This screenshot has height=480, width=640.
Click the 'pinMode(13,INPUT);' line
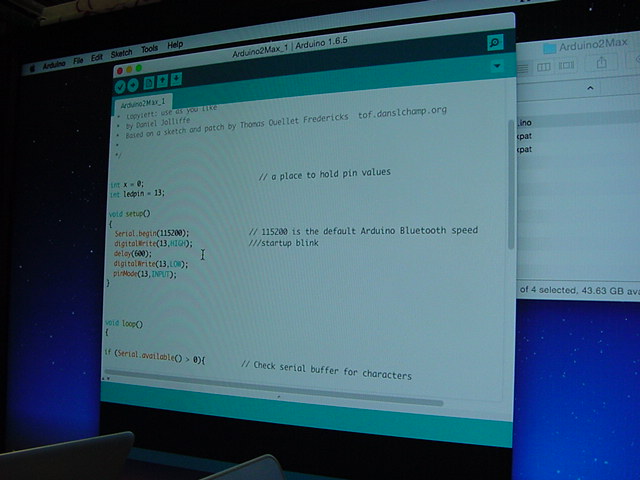click(x=144, y=274)
